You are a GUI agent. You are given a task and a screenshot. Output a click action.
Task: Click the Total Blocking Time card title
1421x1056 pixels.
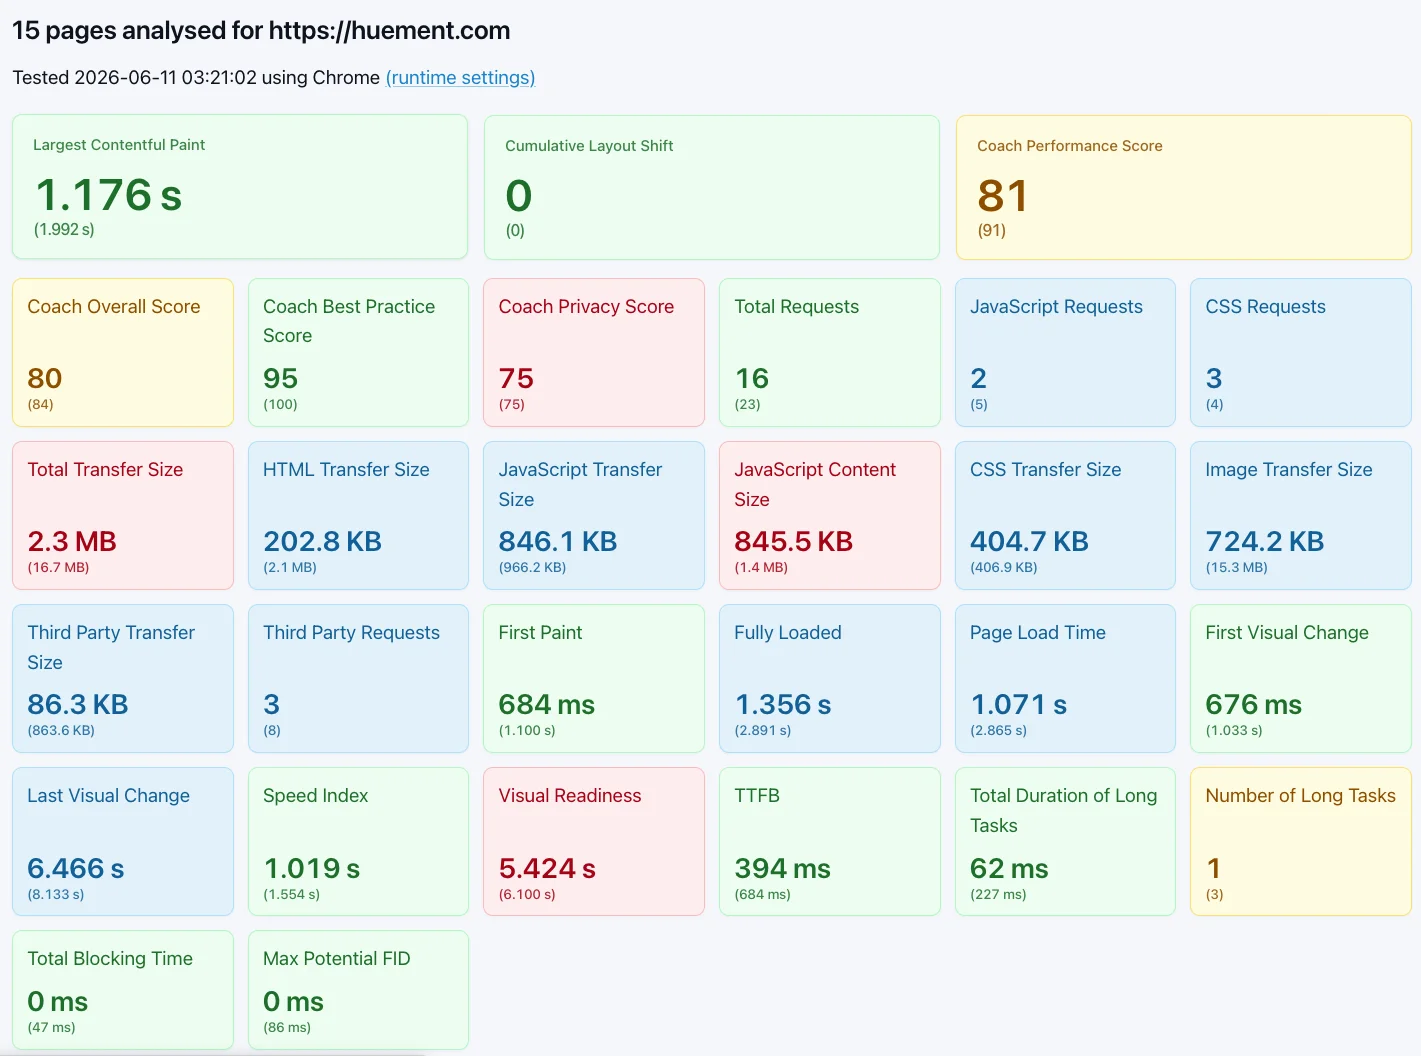(x=110, y=959)
